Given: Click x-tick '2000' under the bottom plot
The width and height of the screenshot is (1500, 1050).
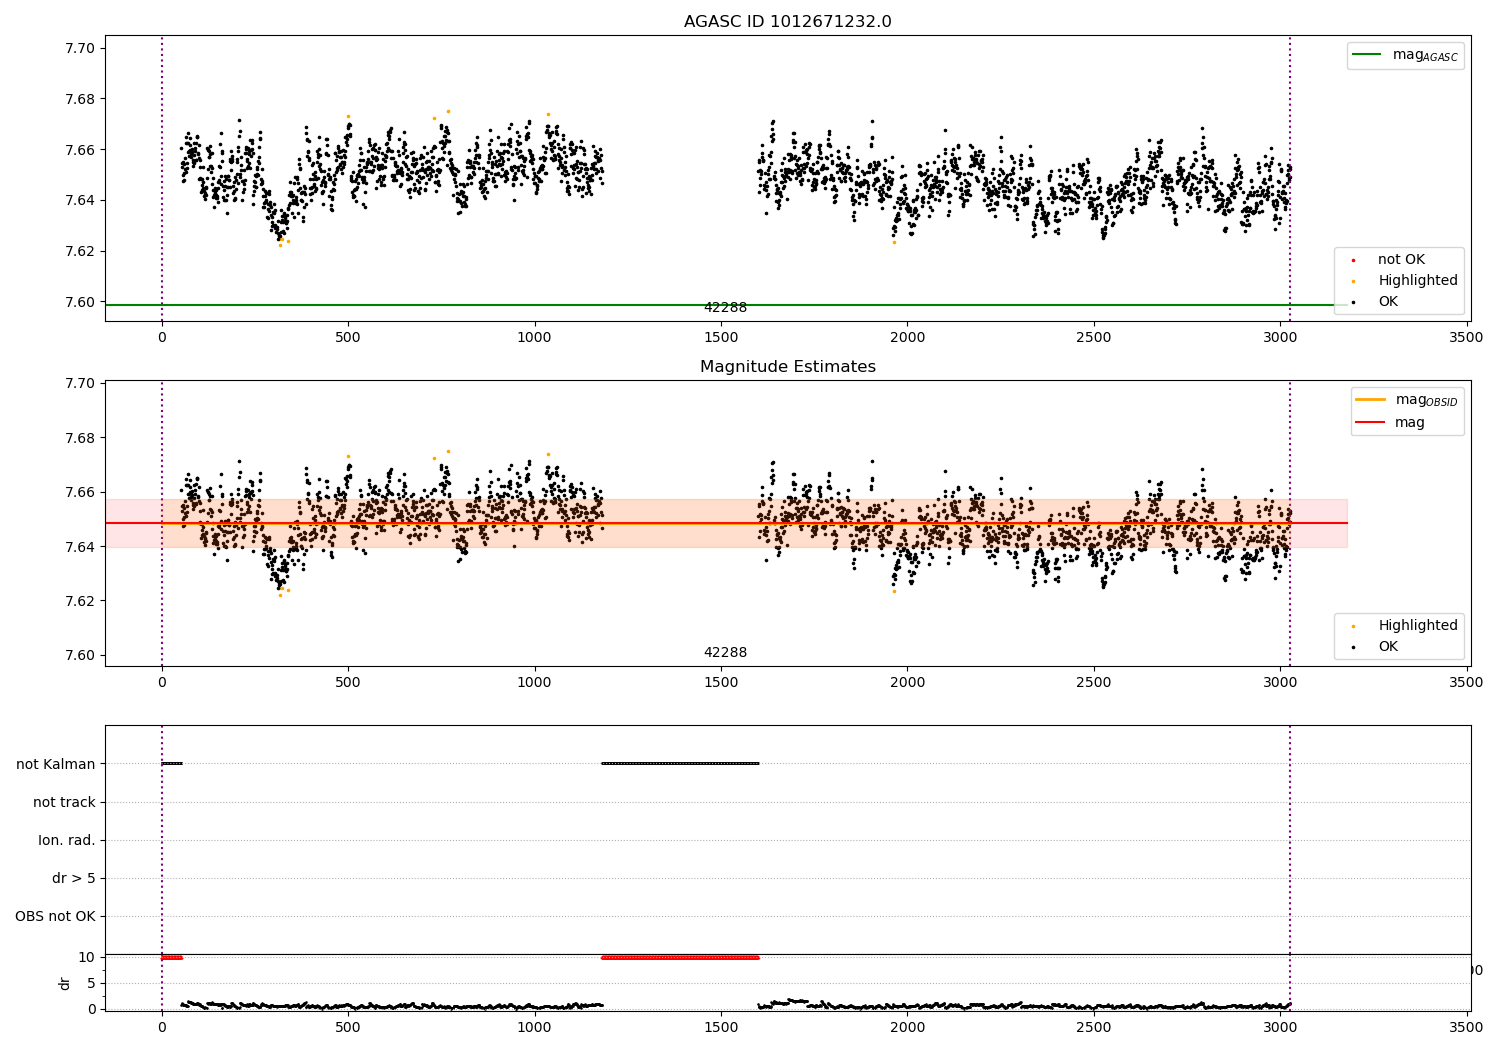Looking at the screenshot, I should pyautogui.click(x=907, y=1028).
